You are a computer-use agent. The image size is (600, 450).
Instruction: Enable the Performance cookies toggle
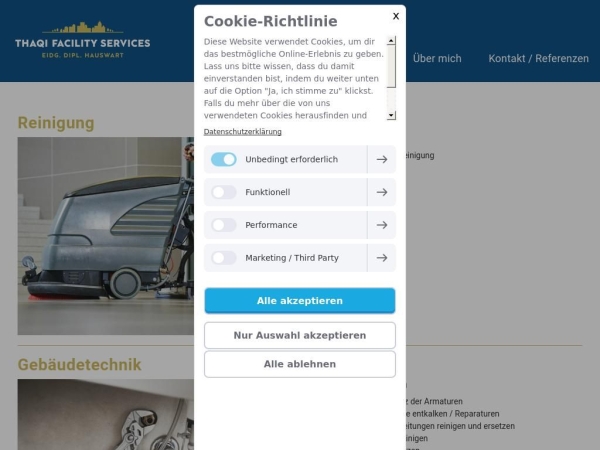pyautogui.click(x=223, y=225)
